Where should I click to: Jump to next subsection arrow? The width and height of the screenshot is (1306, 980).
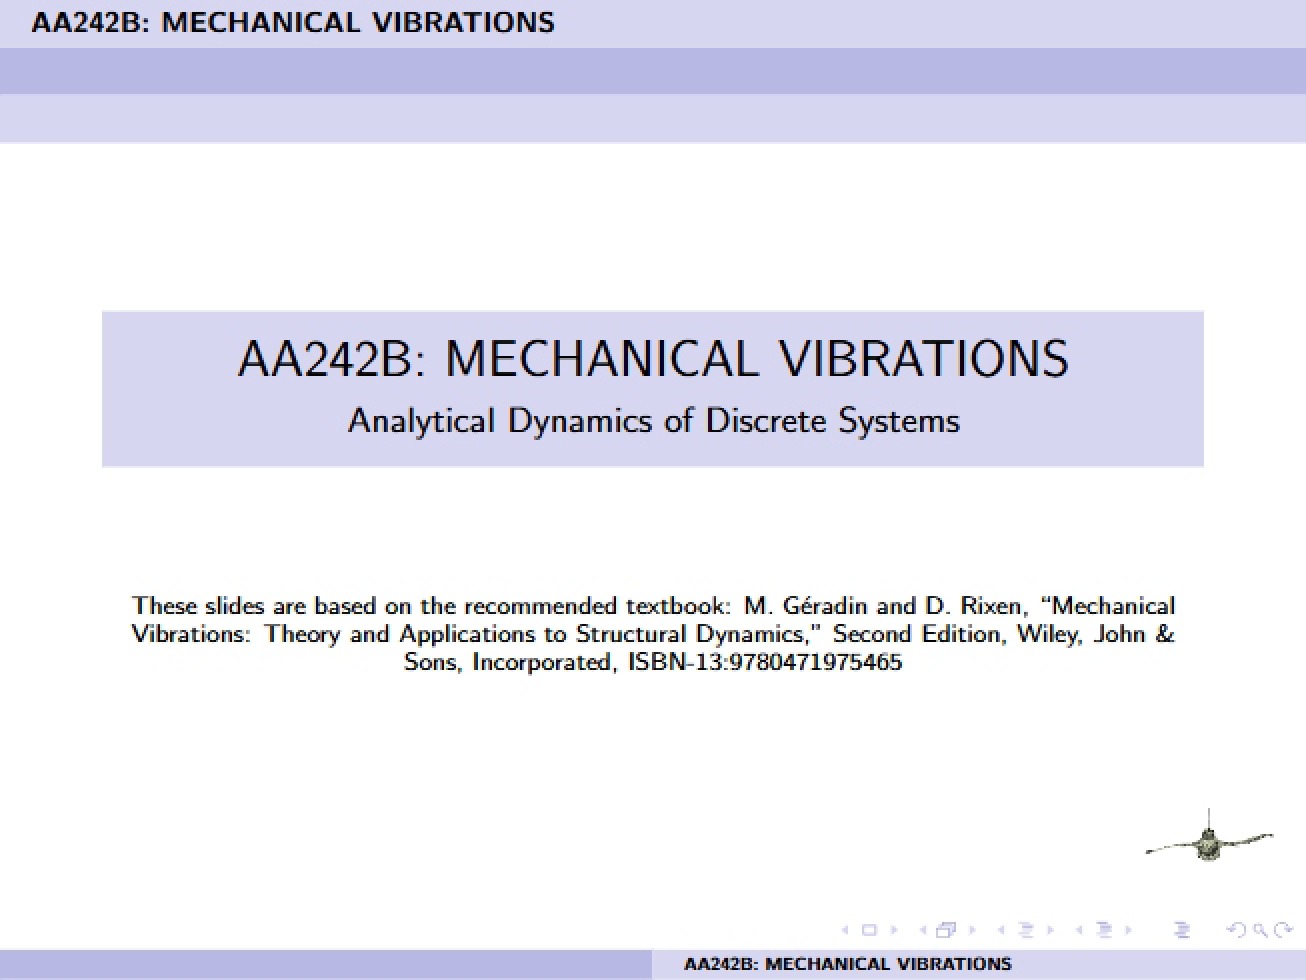click(1050, 930)
